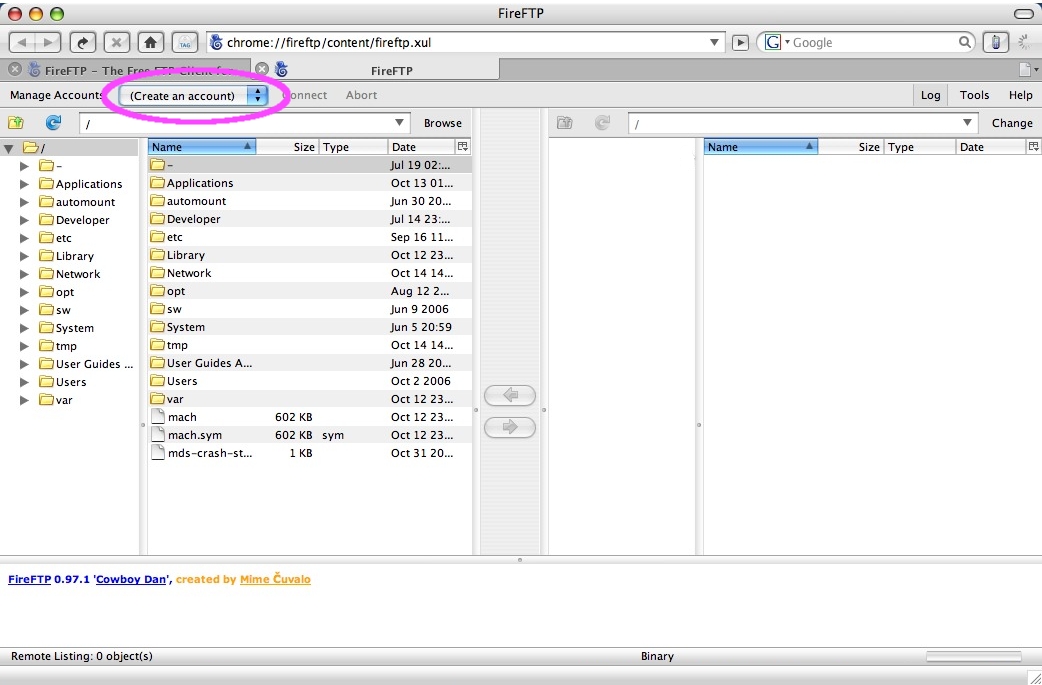The image size is (1042, 685).
Task: Go to the browser home page
Action: coord(151,43)
